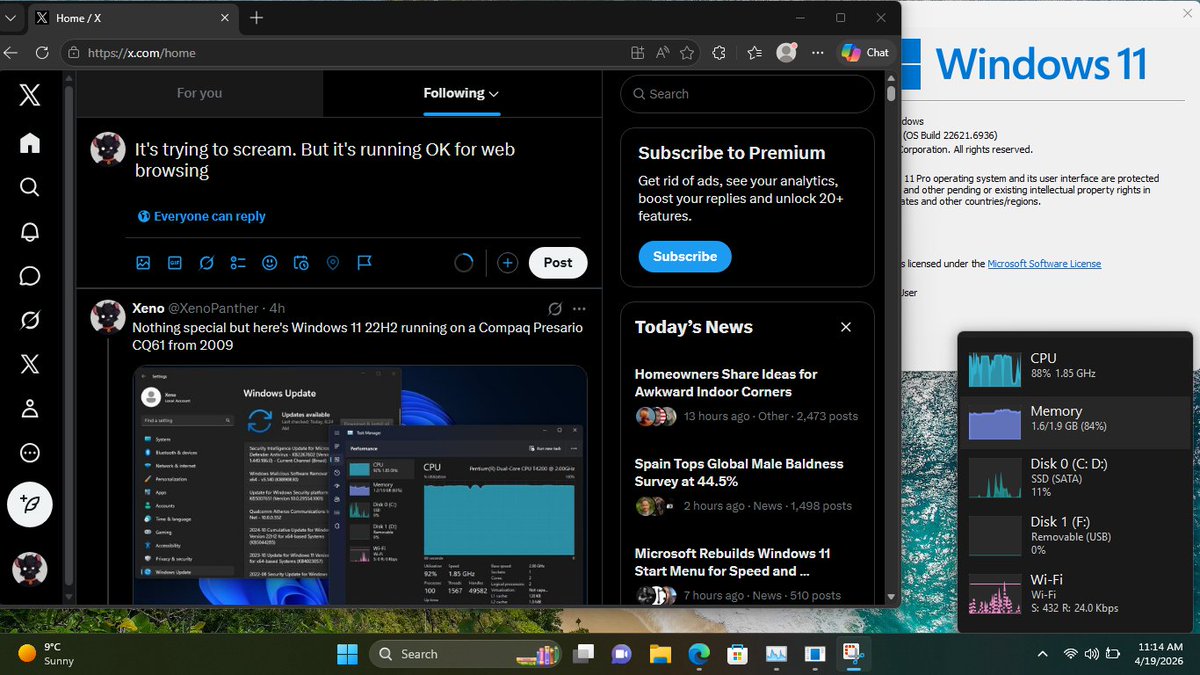The height and width of the screenshot is (675, 1200).
Task: Open Microsoft Store from taskbar
Action: coord(737,654)
